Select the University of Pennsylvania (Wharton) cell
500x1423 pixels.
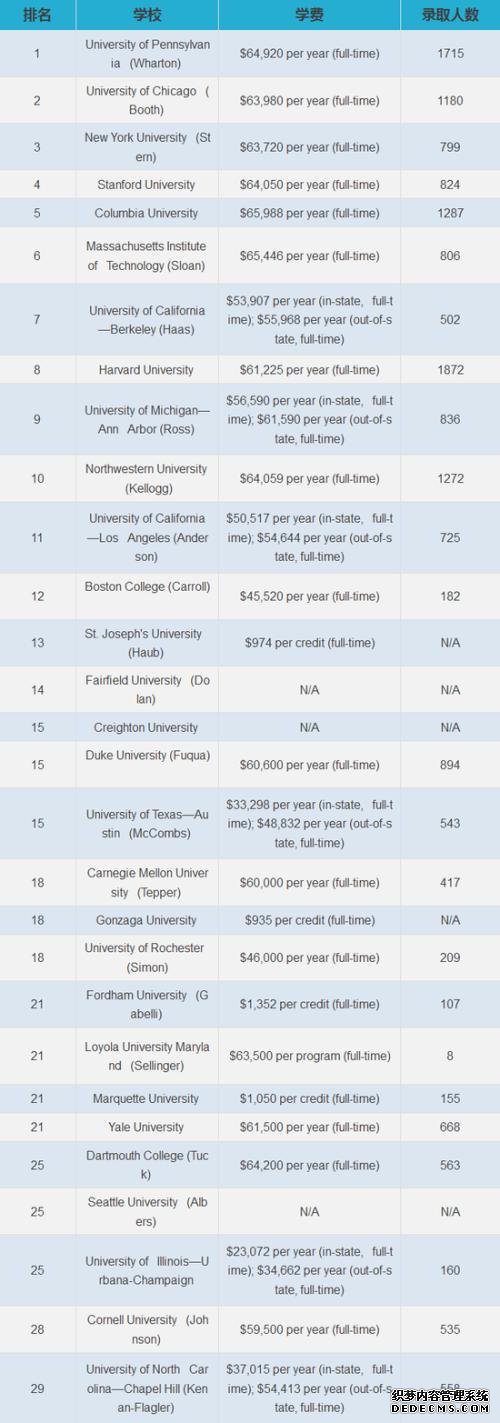(x=147, y=53)
